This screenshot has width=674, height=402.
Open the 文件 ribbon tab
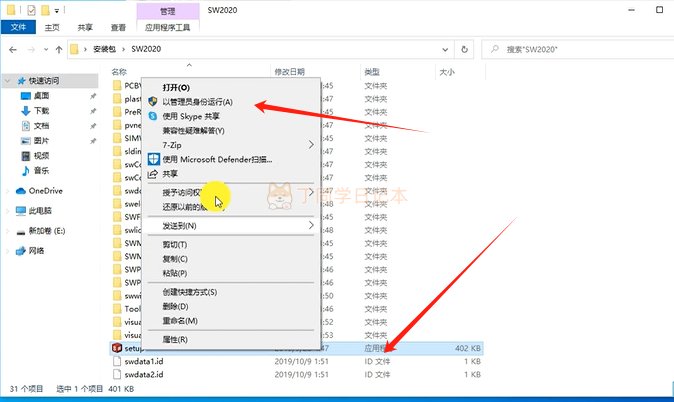pos(17,30)
